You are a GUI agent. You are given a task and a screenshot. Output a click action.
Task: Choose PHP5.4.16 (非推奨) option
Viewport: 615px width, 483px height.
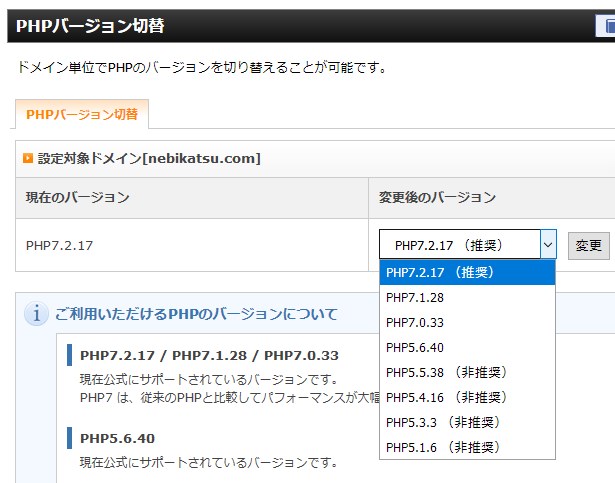pos(467,397)
